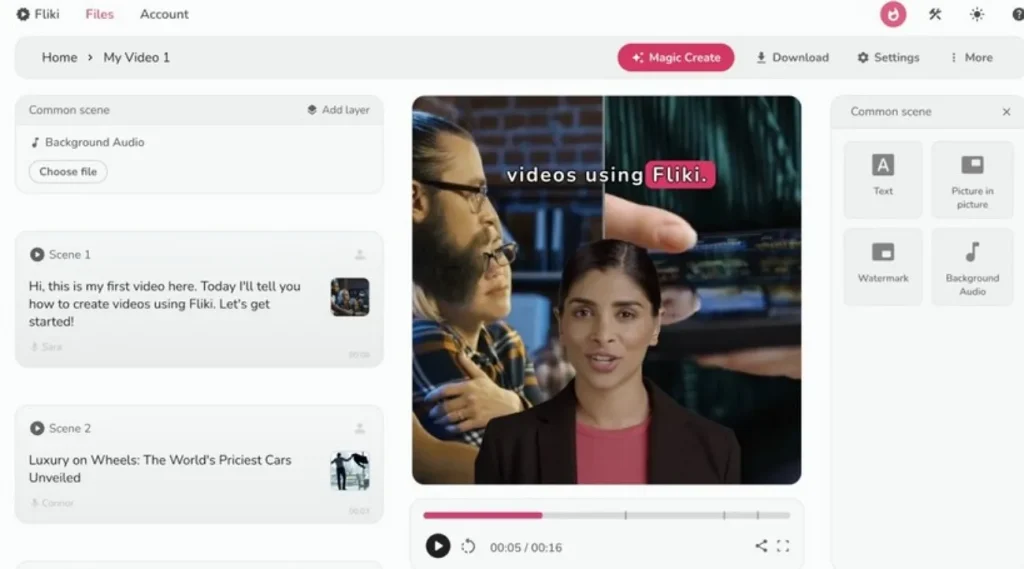The image size is (1024, 569).
Task: Click the Background Audio music note label
Action: click(x=88, y=142)
